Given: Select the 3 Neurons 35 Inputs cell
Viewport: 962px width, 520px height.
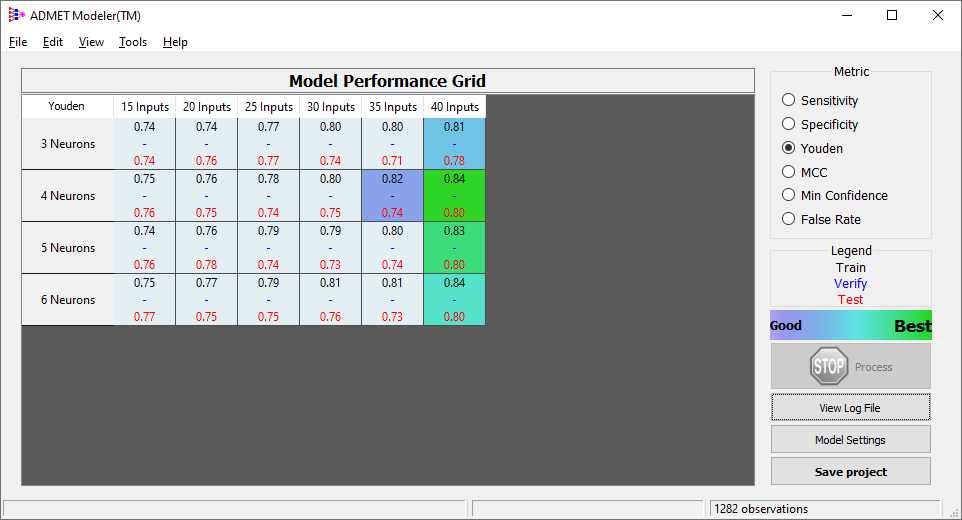Looking at the screenshot, I should coord(392,143).
